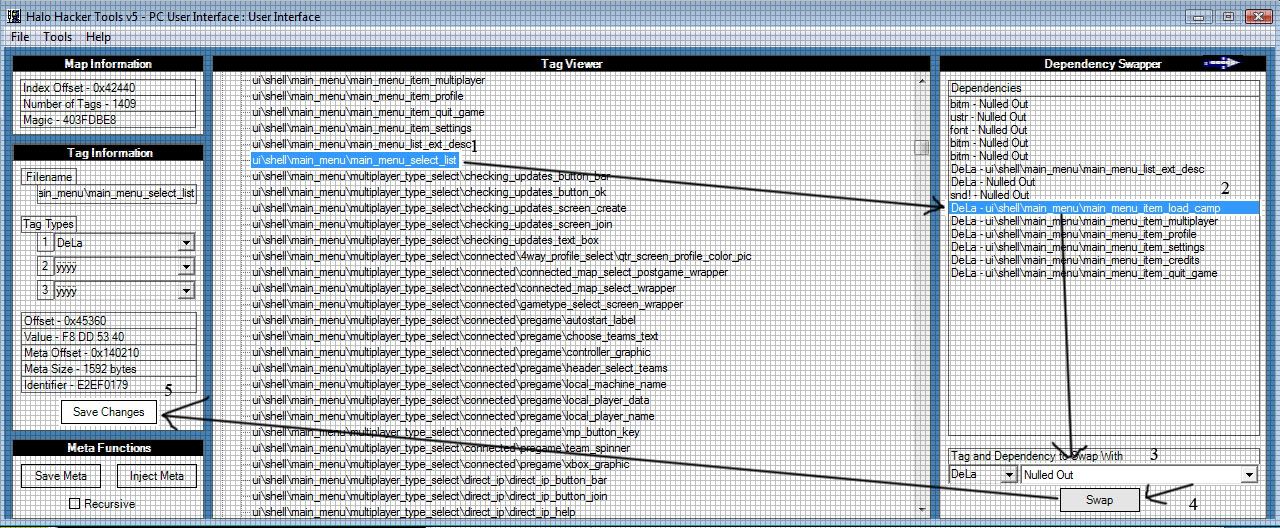Select pregame mp_button_key tag

click(x=445, y=432)
